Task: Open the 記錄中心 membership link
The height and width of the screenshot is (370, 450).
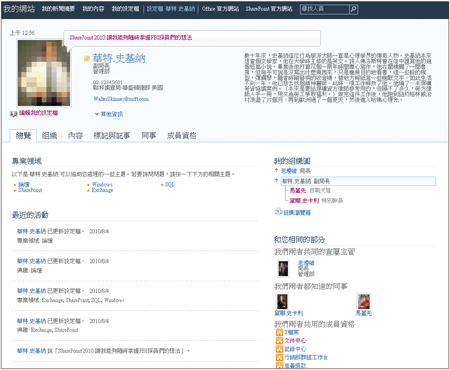Action: [295, 349]
